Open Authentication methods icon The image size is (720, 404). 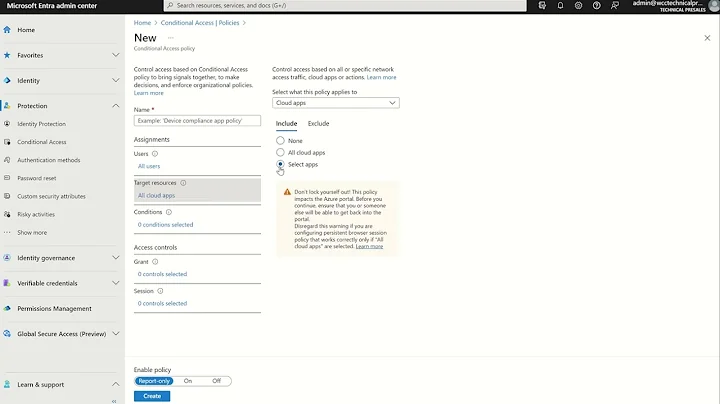click(7, 160)
